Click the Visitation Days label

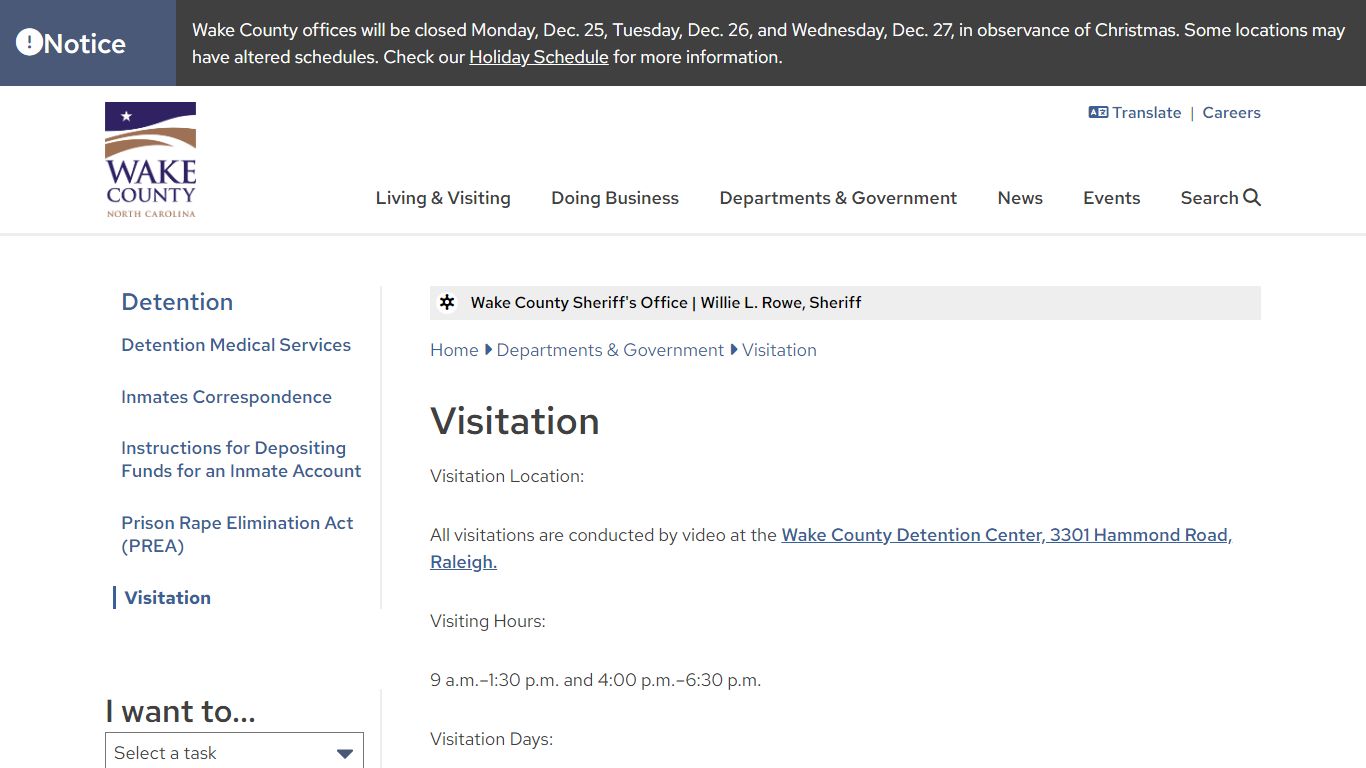[x=491, y=739]
